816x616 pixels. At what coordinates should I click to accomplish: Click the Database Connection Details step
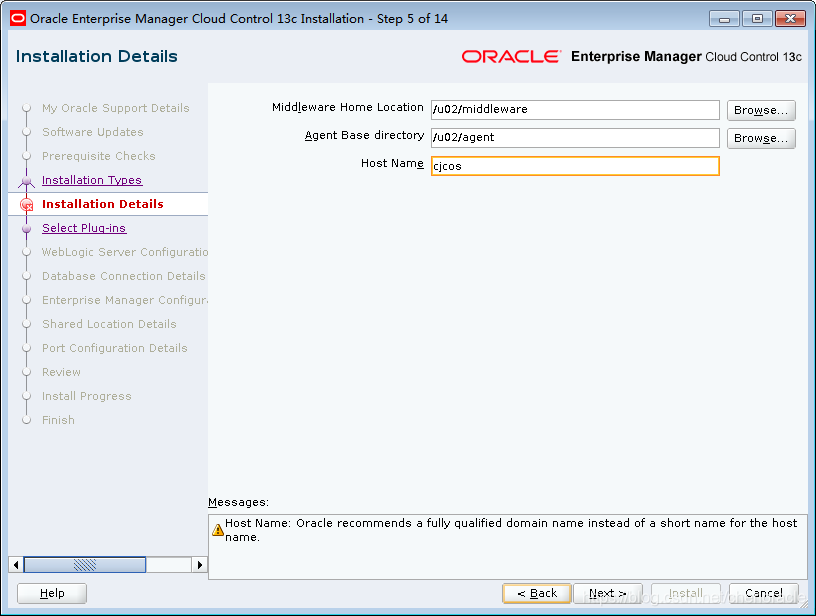pos(124,276)
